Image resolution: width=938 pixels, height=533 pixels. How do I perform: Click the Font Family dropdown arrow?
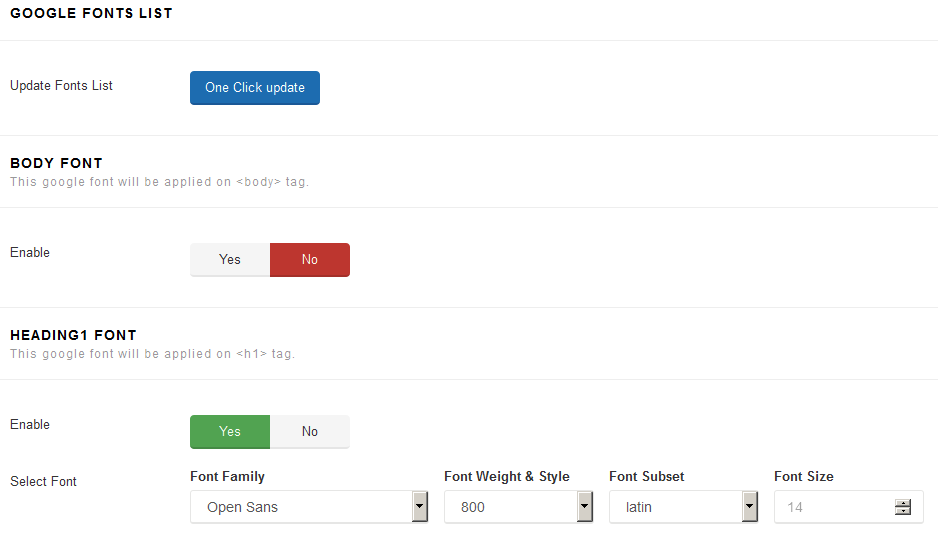(420, 507)
